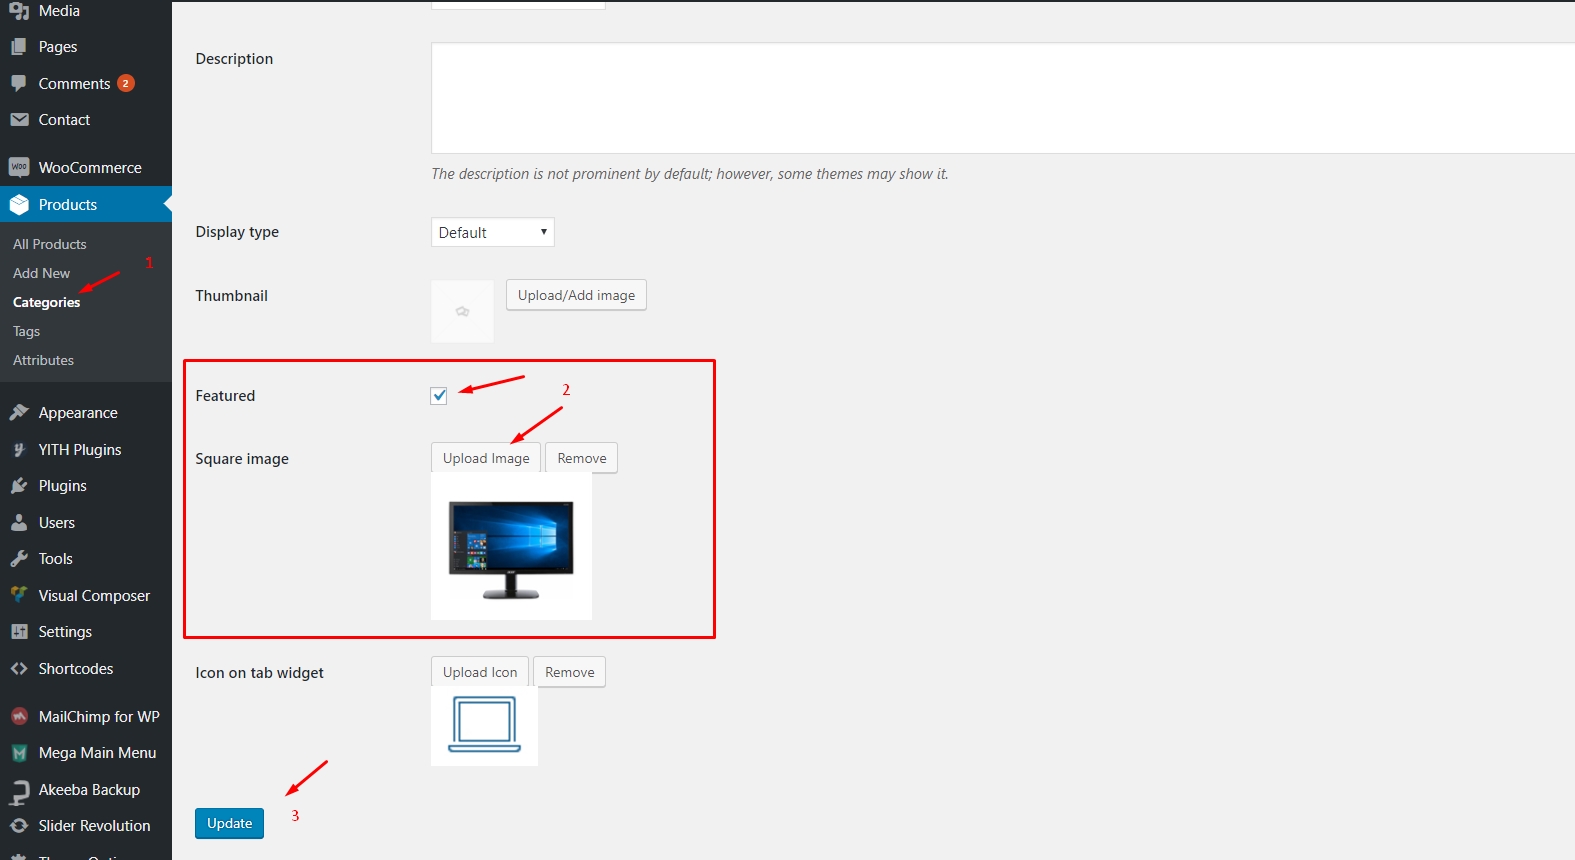Click the Settings sliders icon
1575x860 pixels.
point(19,632)
